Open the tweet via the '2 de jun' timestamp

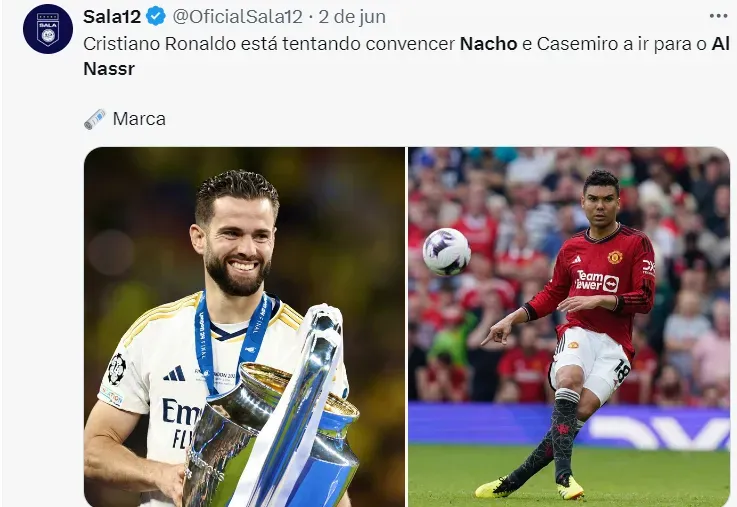click(x=352, y=17)
